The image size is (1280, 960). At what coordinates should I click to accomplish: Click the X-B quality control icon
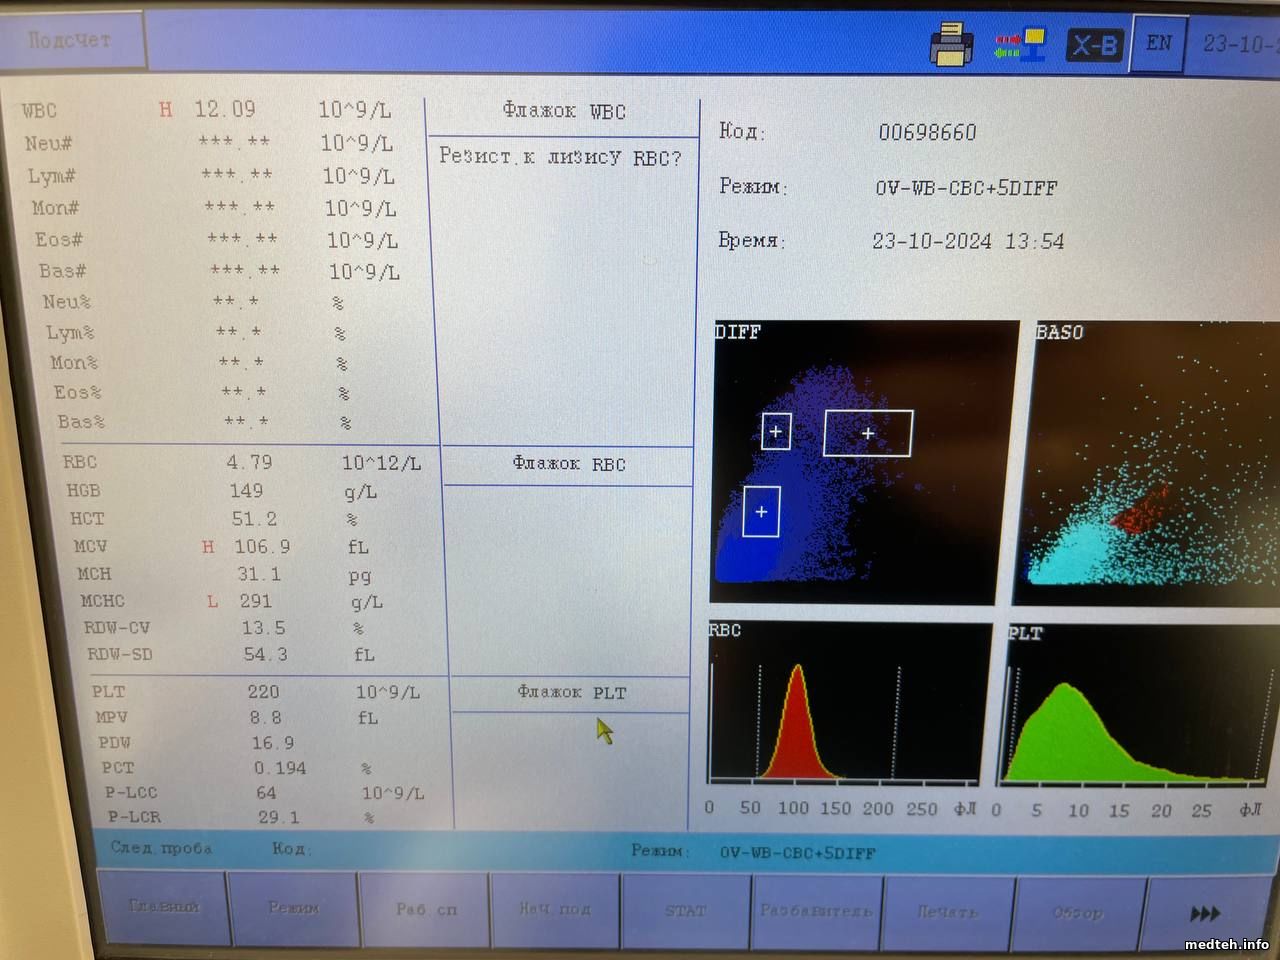1095,45
